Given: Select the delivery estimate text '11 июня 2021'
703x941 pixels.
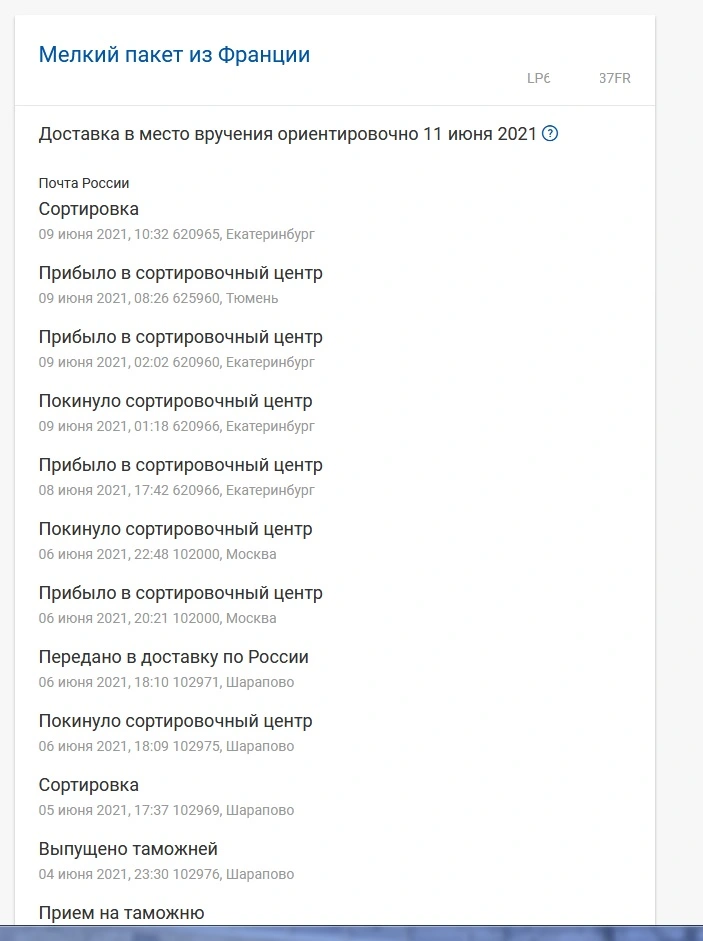Looking at the screenshot, I should tap(480, 133).
